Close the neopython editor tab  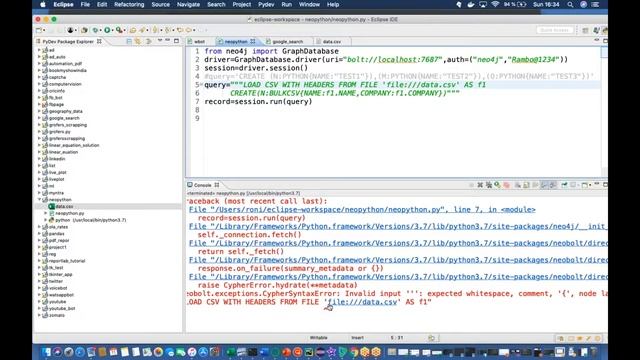tap(253, 41)
